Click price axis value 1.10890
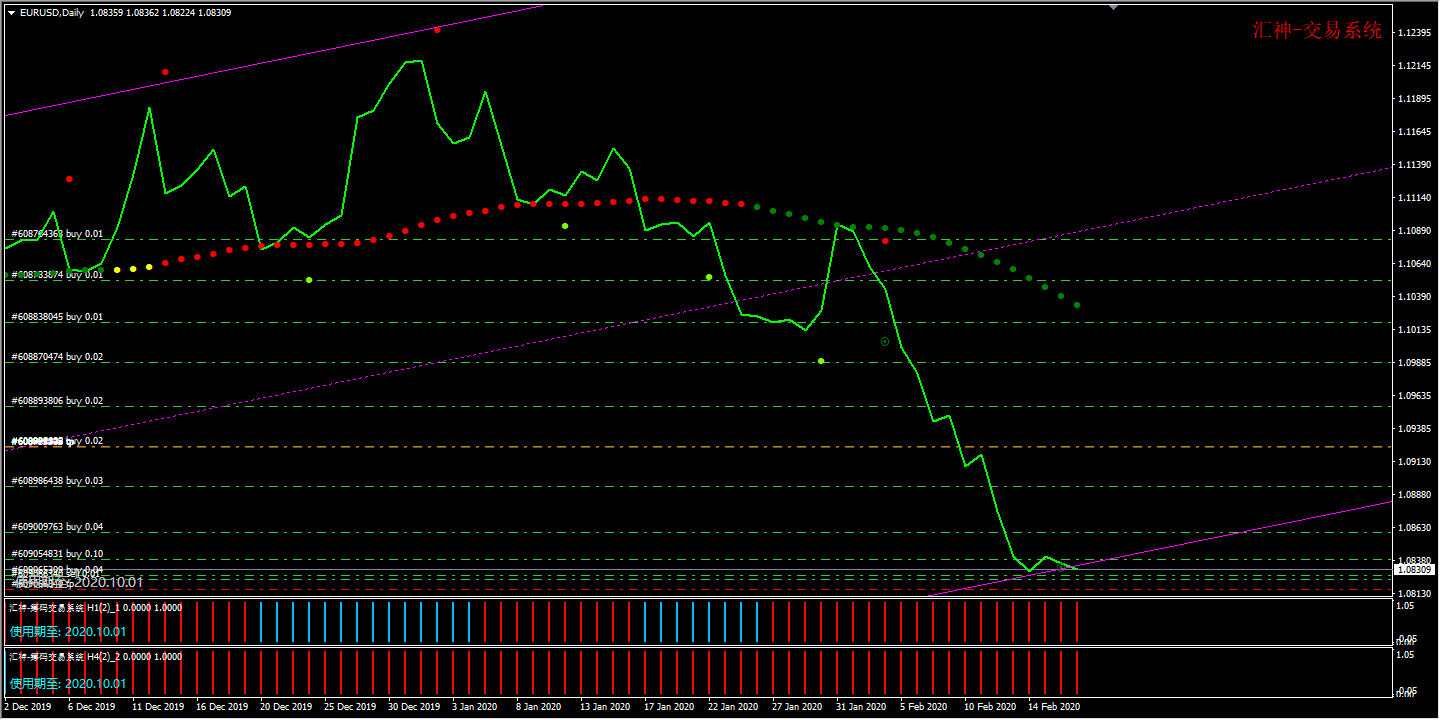This screenshot has width=1440, height=720. tap(1414, 231)
